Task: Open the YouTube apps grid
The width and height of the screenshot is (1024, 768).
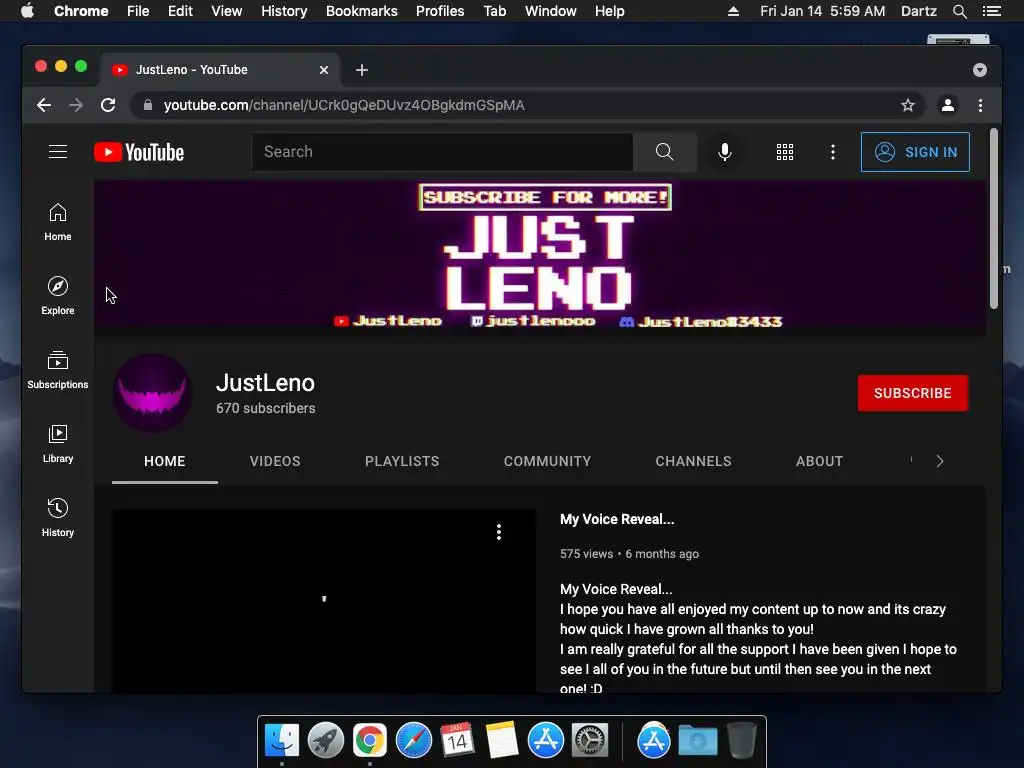Action: click(784, 152)
